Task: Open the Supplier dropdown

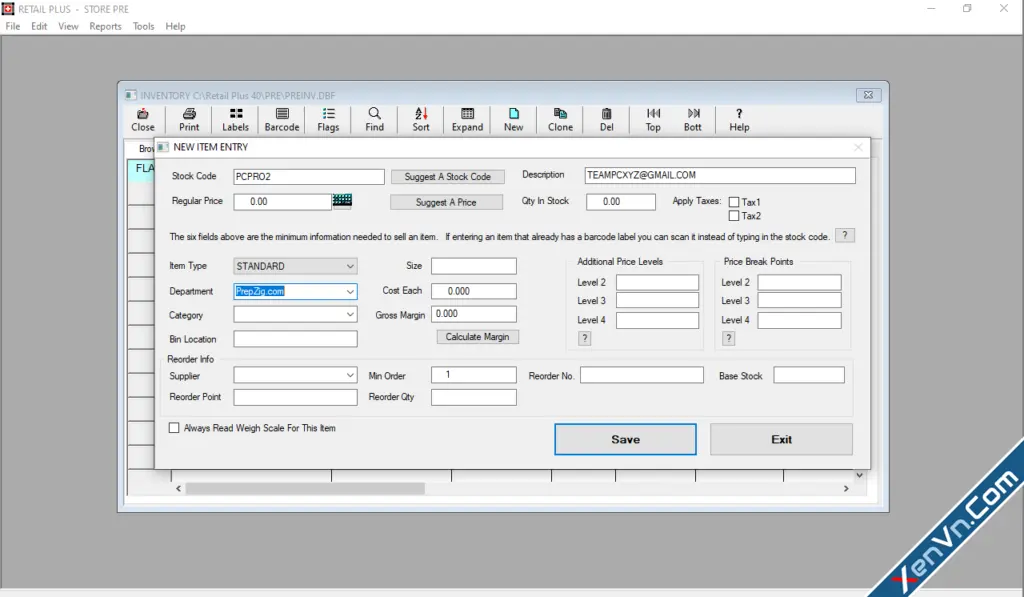Action: [x=350, y=375]
